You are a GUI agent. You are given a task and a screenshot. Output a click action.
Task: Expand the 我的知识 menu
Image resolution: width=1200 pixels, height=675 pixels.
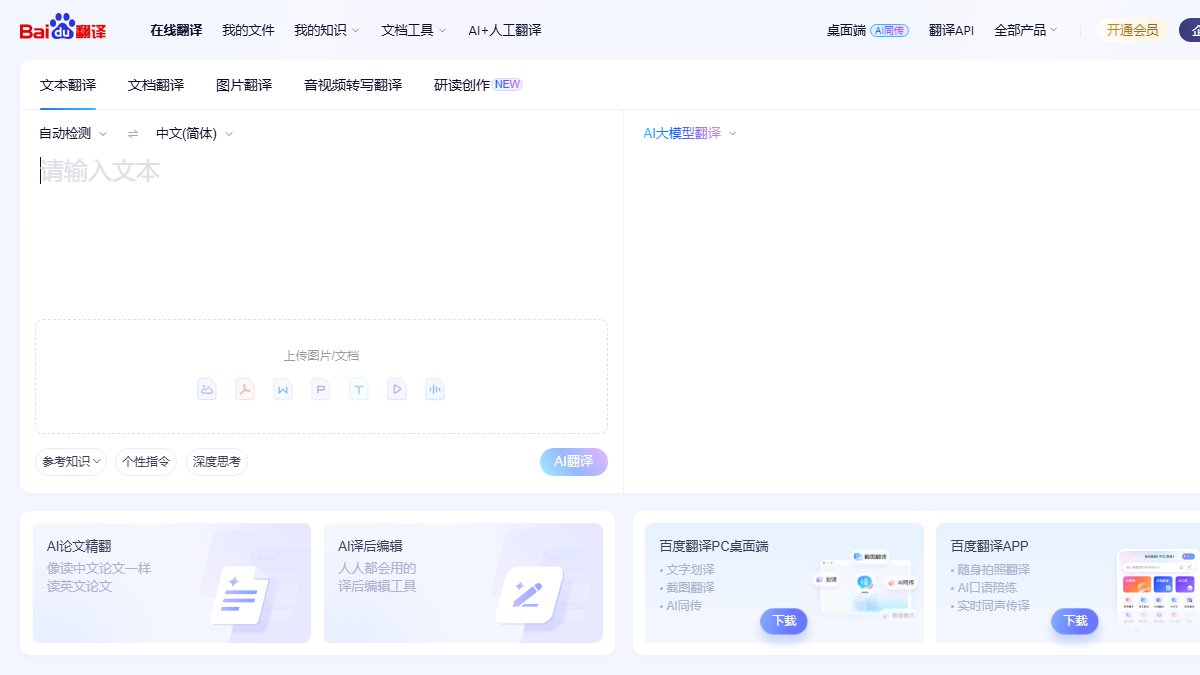[x=327, y=30]
